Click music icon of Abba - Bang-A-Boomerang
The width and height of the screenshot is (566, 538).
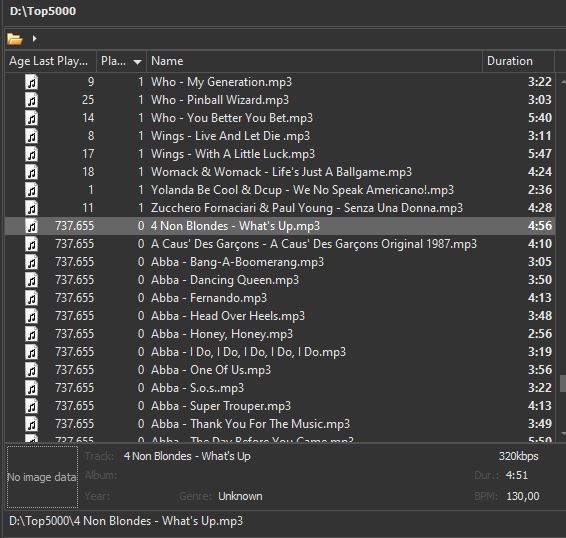point(31,263)
